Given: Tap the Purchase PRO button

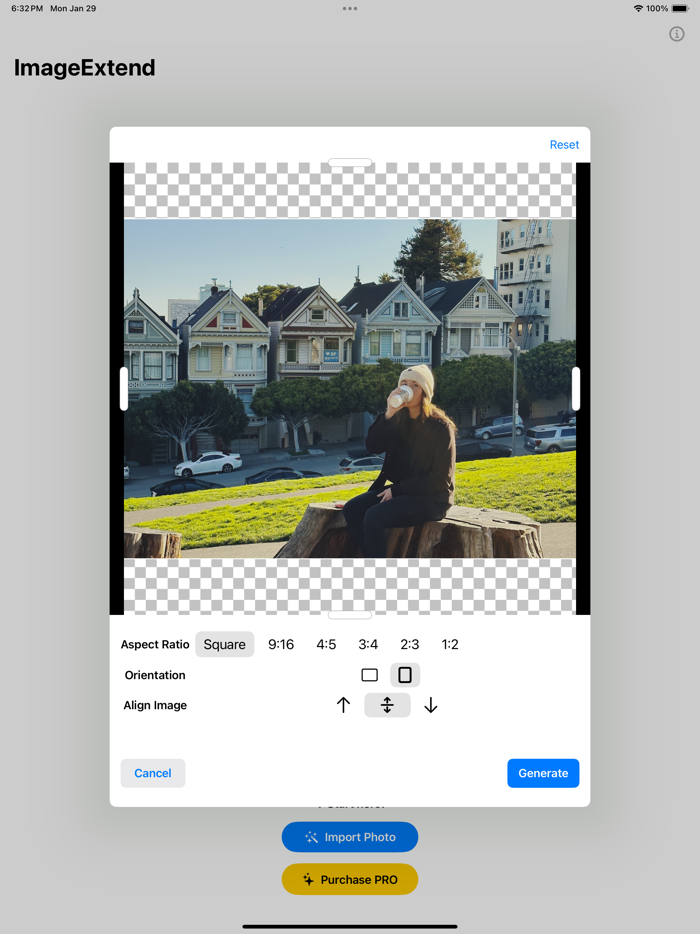Looking at the screenshot, I should click(x=350, y=879).
